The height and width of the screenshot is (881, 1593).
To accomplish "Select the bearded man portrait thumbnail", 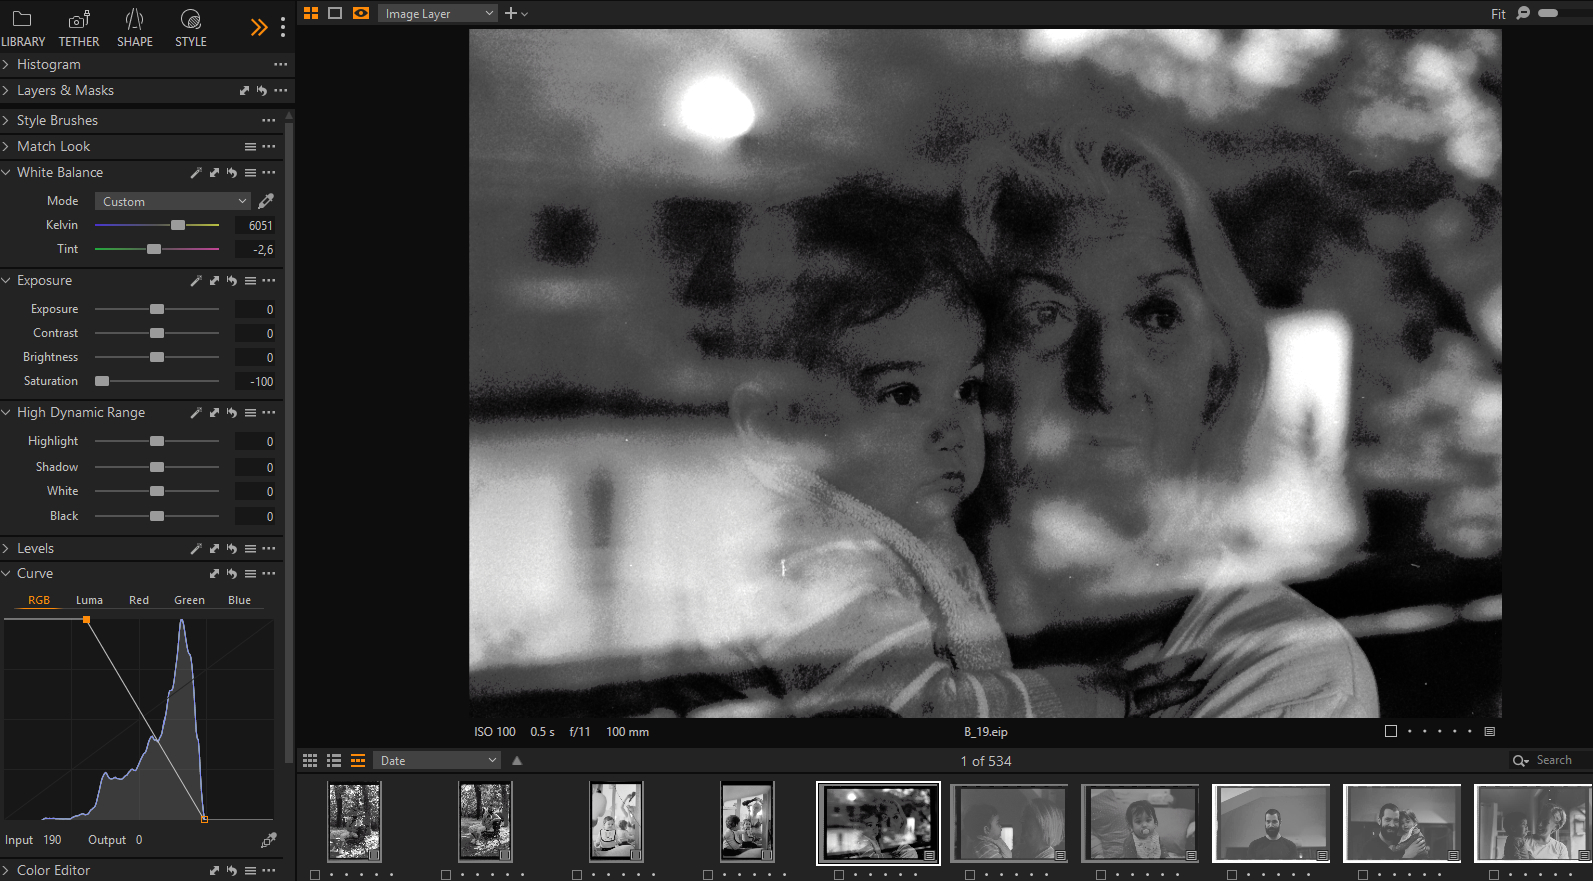I will click(1271, 823).
